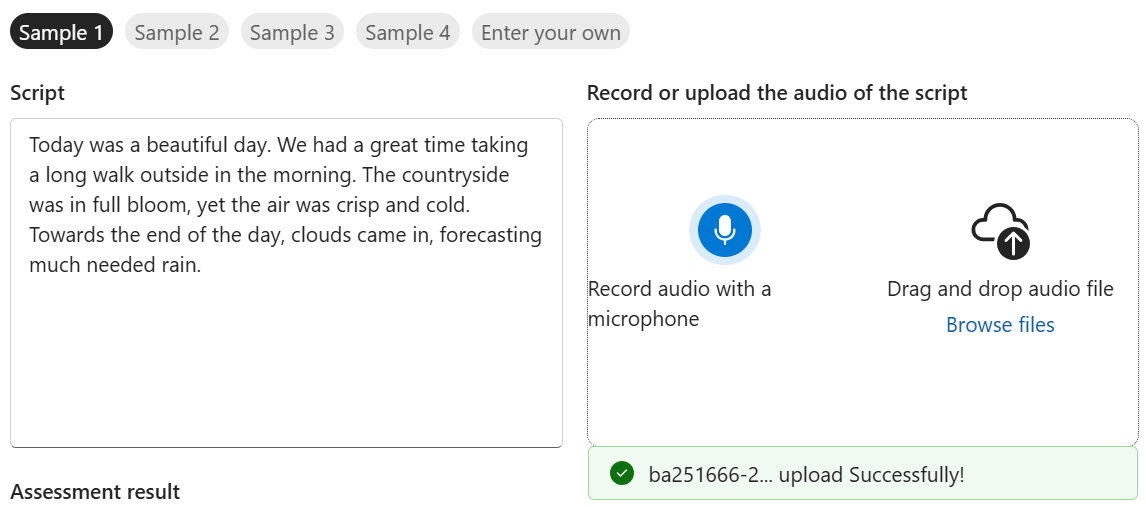This screenshot has width=1146, height=507.
Task: Place cursor on the word "Today" in script
Action: pos(56,145)
